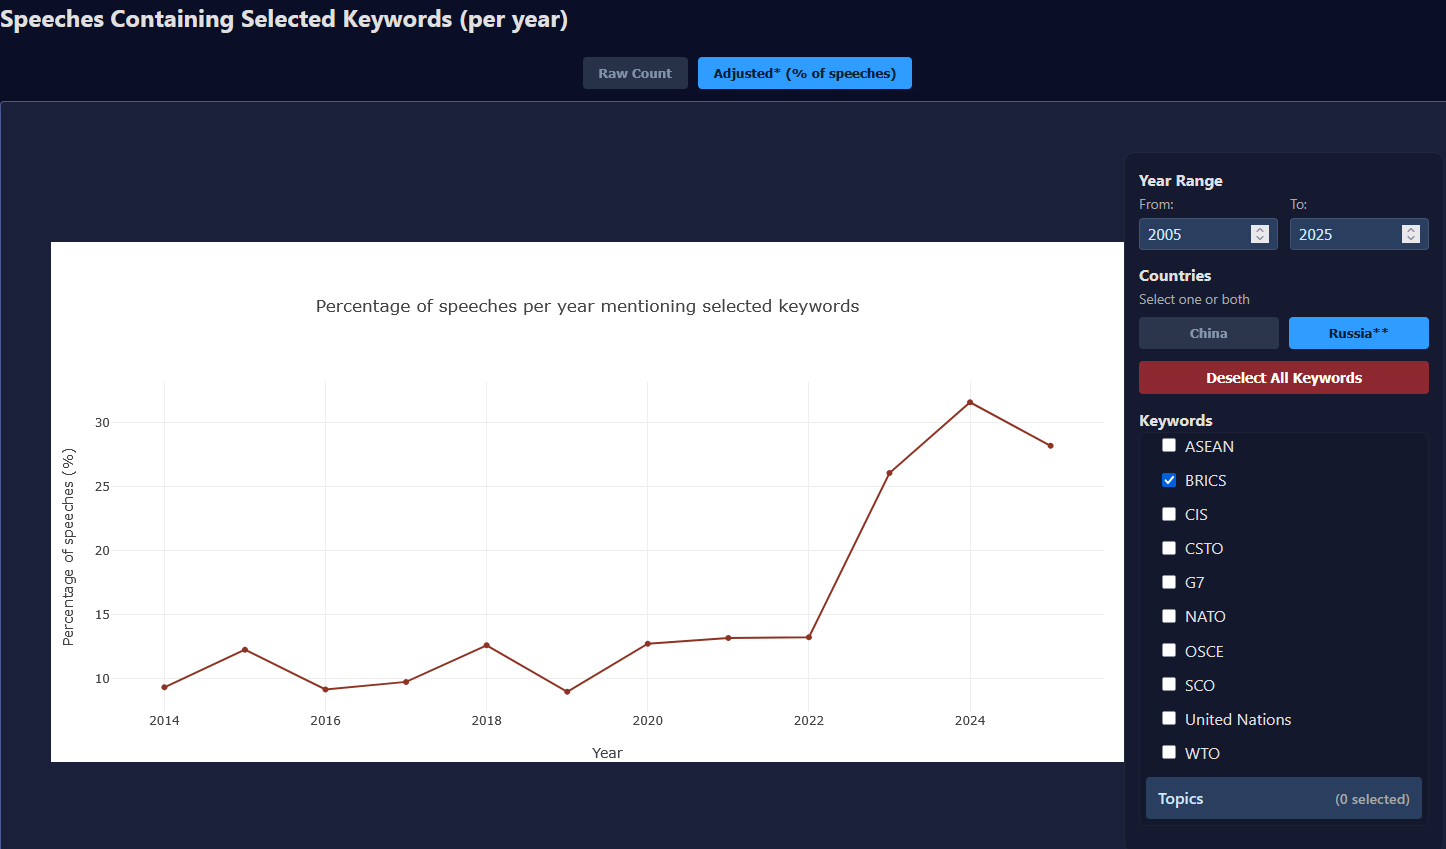Enable the ASEAN keyword checkbox
Screen dimensions: 1446x849
(x=1169, y=446)
